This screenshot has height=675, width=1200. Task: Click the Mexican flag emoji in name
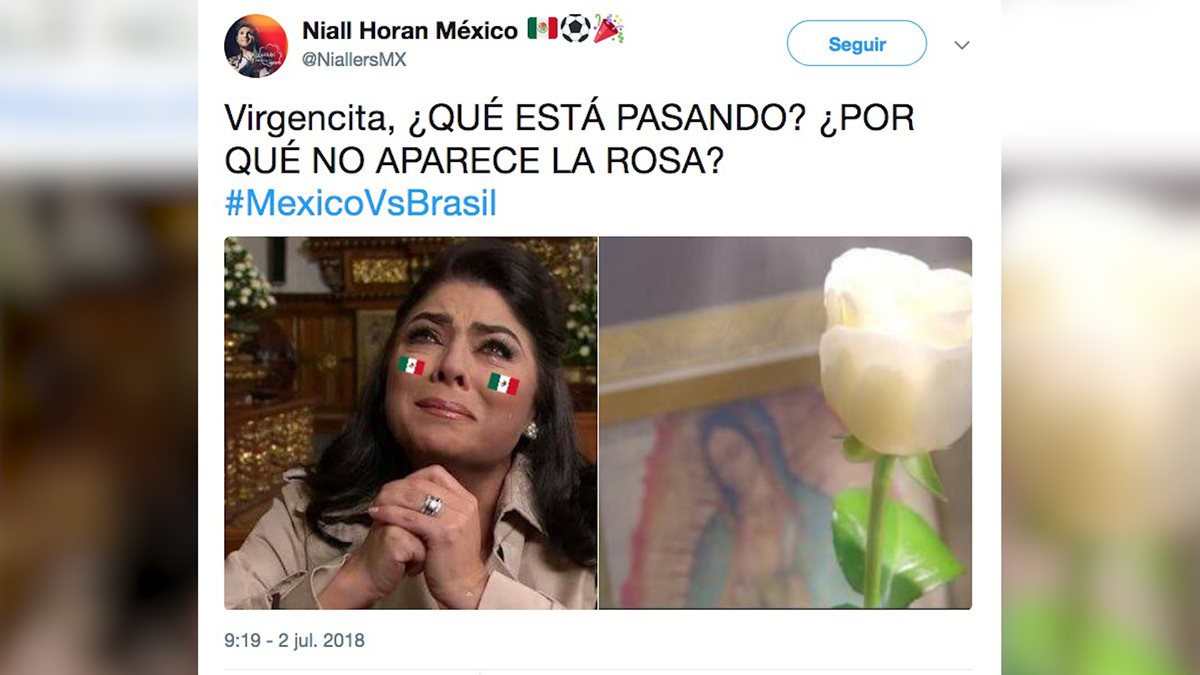tap(542, 29)
